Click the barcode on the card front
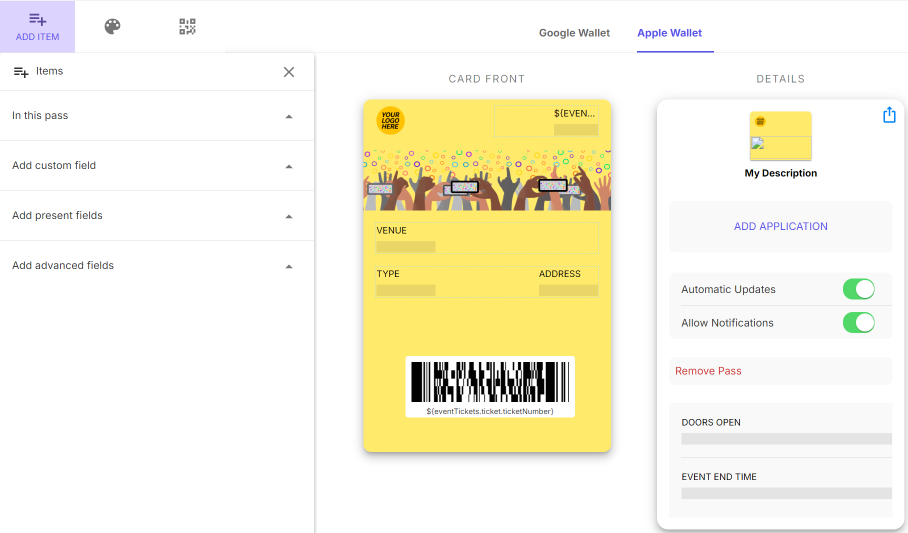The image size is (908, 533). point(490,382)
